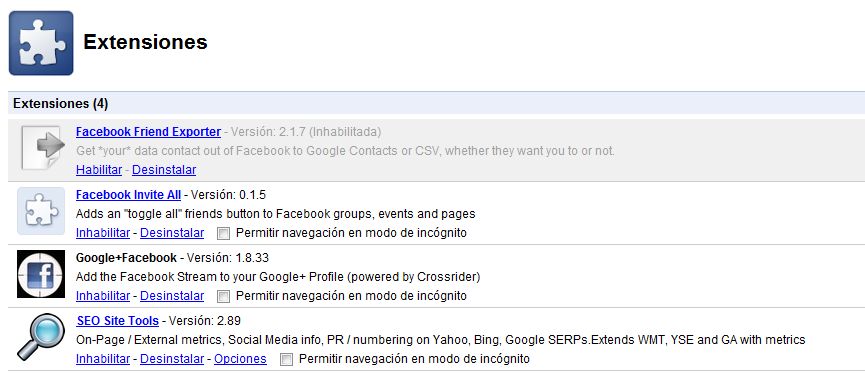Click the "Extensiones (4)" section header
Viewport: 865px width, 385px height.
pos(436,103)
